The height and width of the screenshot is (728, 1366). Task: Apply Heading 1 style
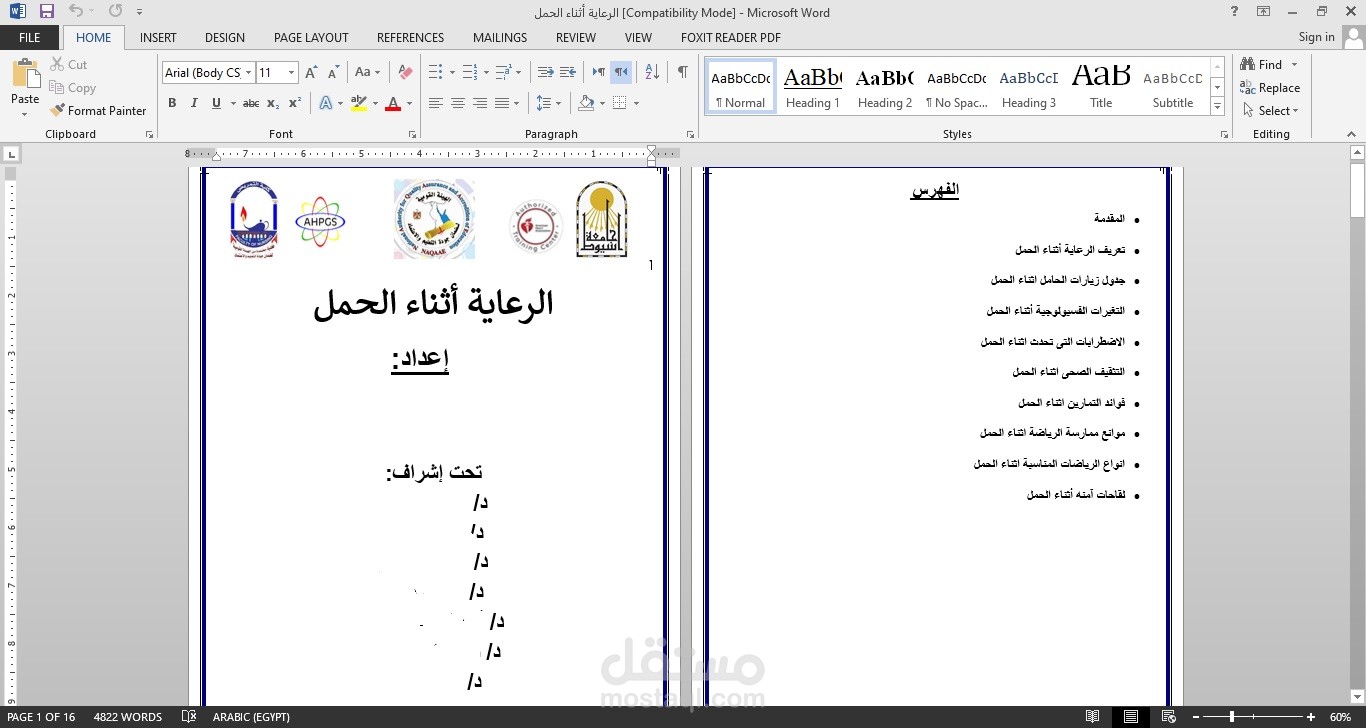[812, 87]
